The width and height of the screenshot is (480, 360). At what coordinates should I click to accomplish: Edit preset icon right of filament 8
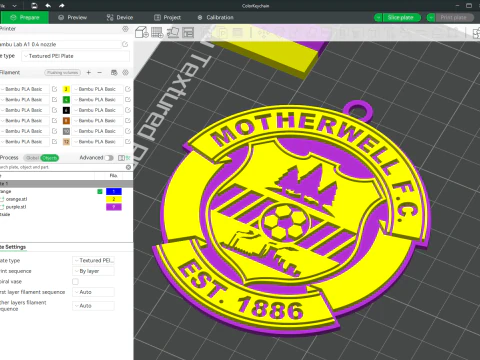point(128,120)
